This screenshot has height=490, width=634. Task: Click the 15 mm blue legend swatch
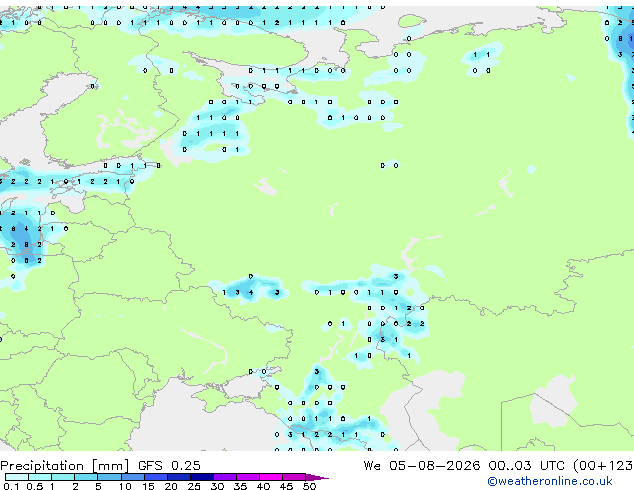[x=155, y=477]
